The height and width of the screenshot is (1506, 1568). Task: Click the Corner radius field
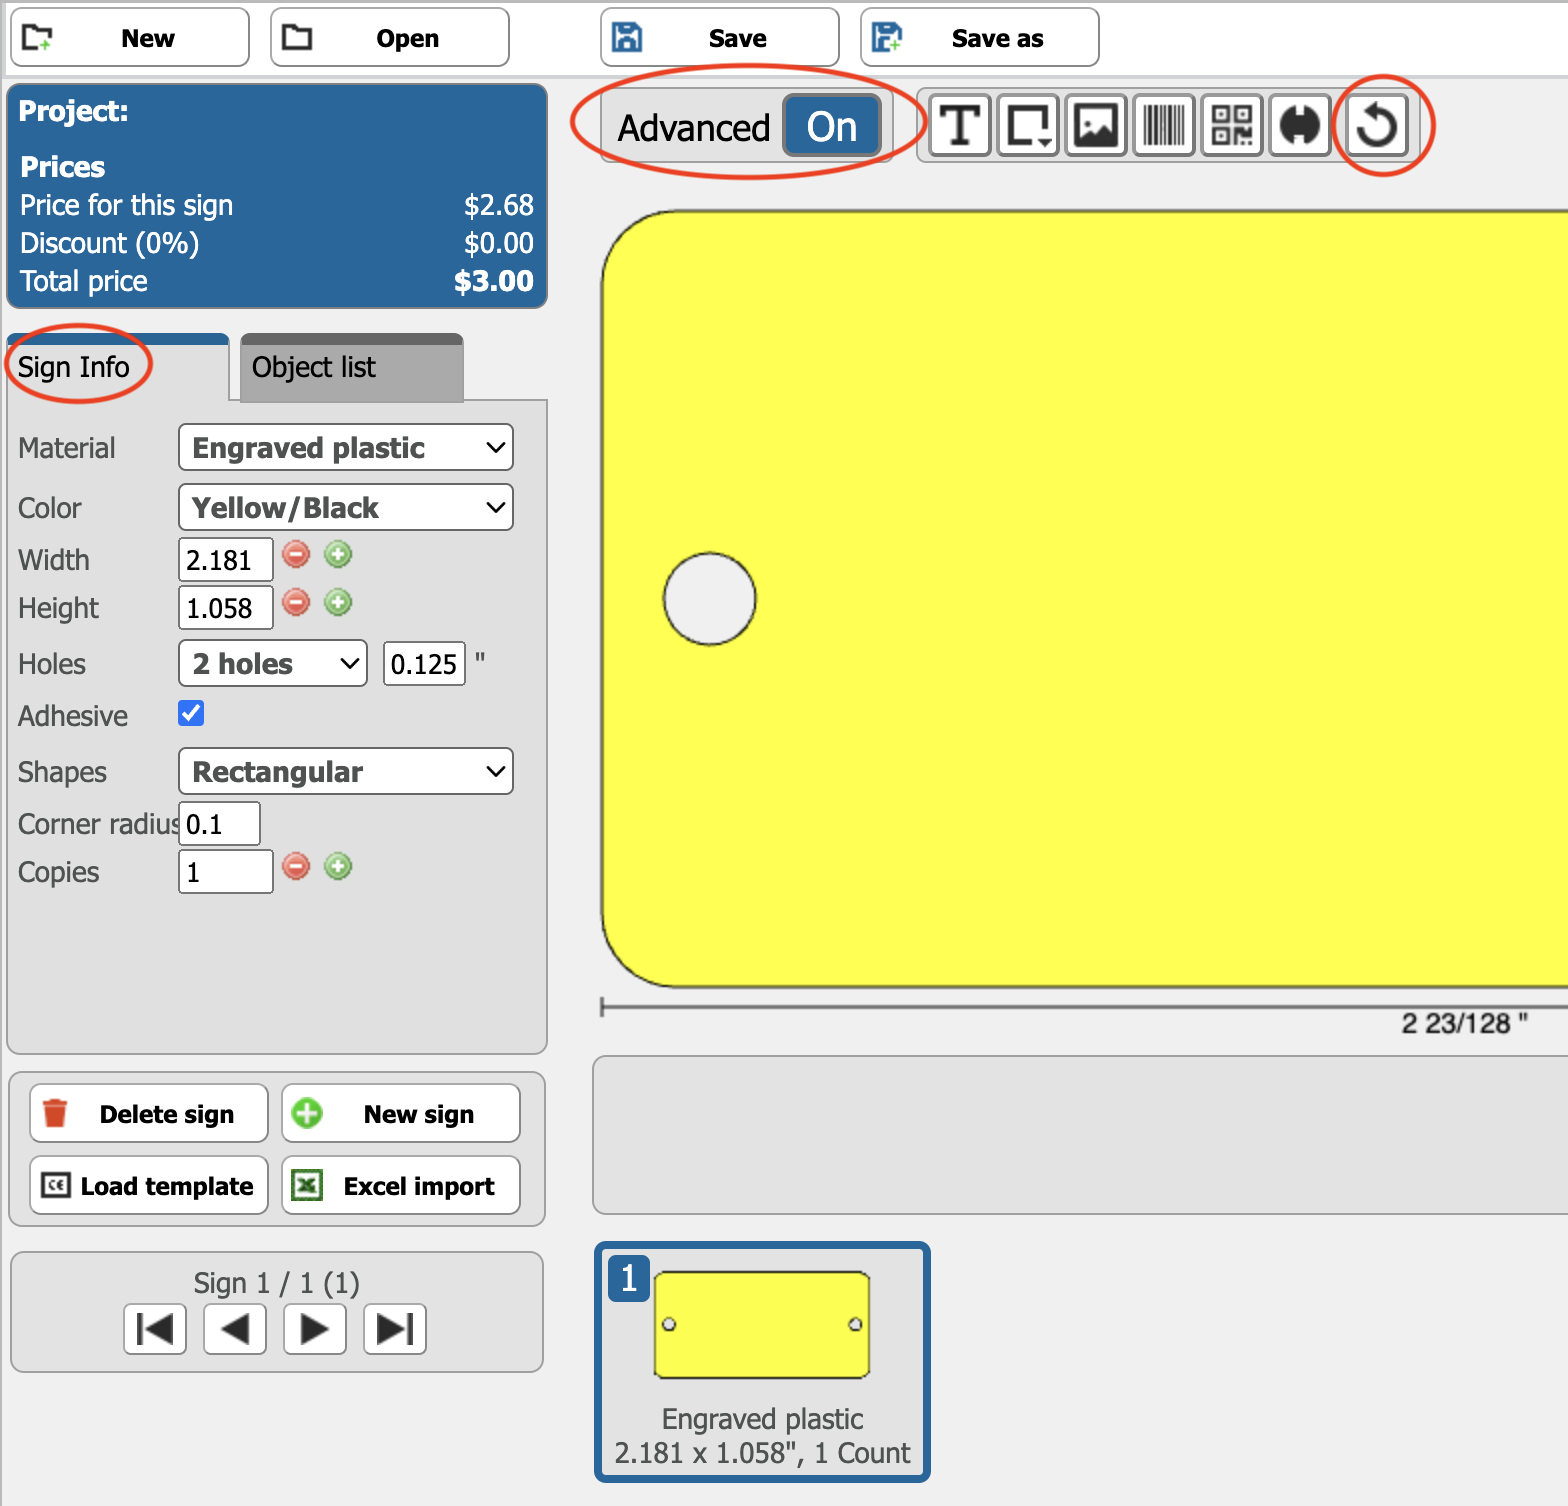tap(219, 823)
